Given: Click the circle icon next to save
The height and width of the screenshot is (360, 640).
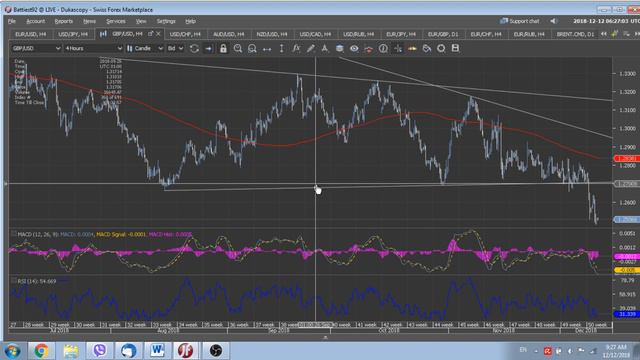Looking at the screenshot, I should click(441, 48).
